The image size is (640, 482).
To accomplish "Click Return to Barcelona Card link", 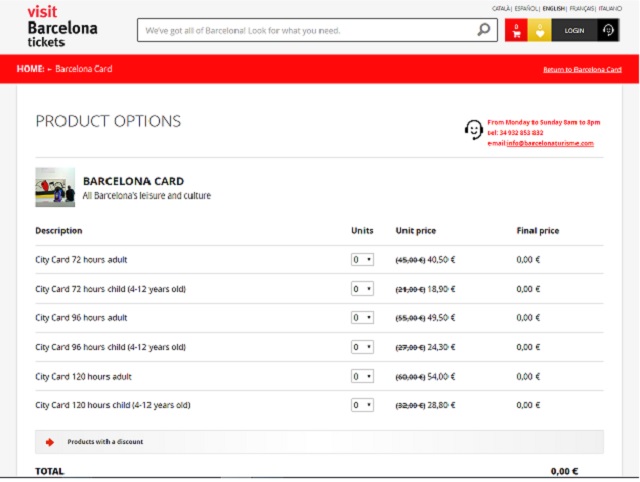I will coord(582,69).
